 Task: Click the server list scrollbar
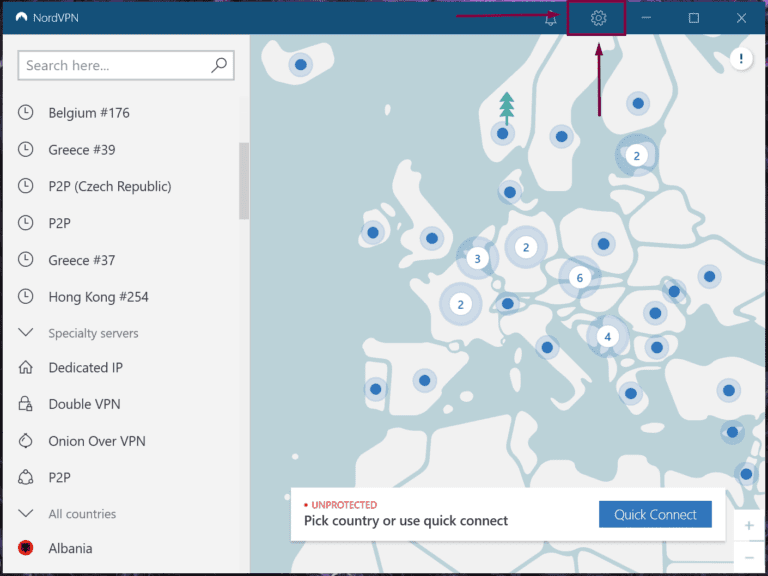244,180
